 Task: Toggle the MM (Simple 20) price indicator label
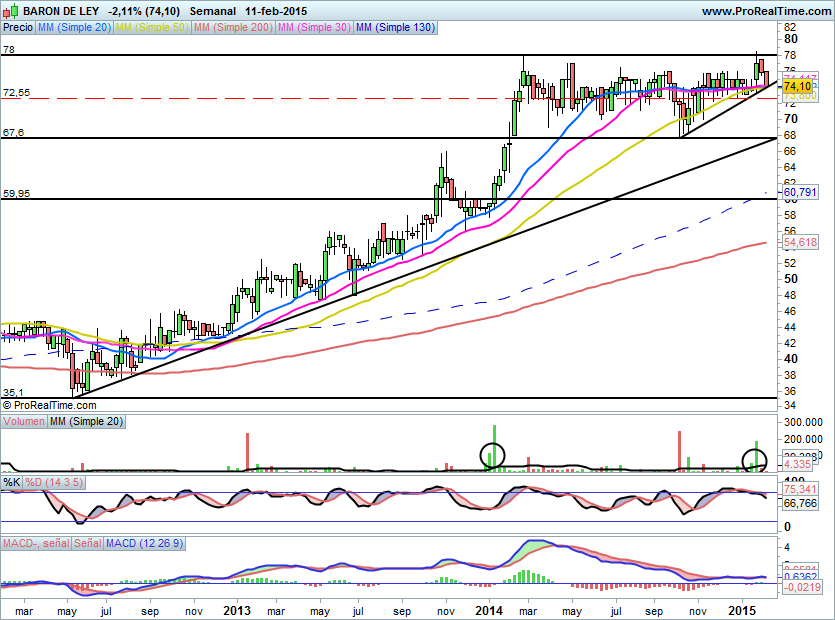pos(74,28)
